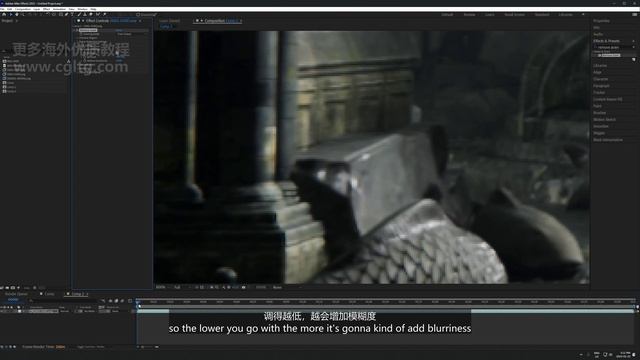
Task: Expand the Wiggler panel
Action: pyautogui.click(x=599, y=133)
